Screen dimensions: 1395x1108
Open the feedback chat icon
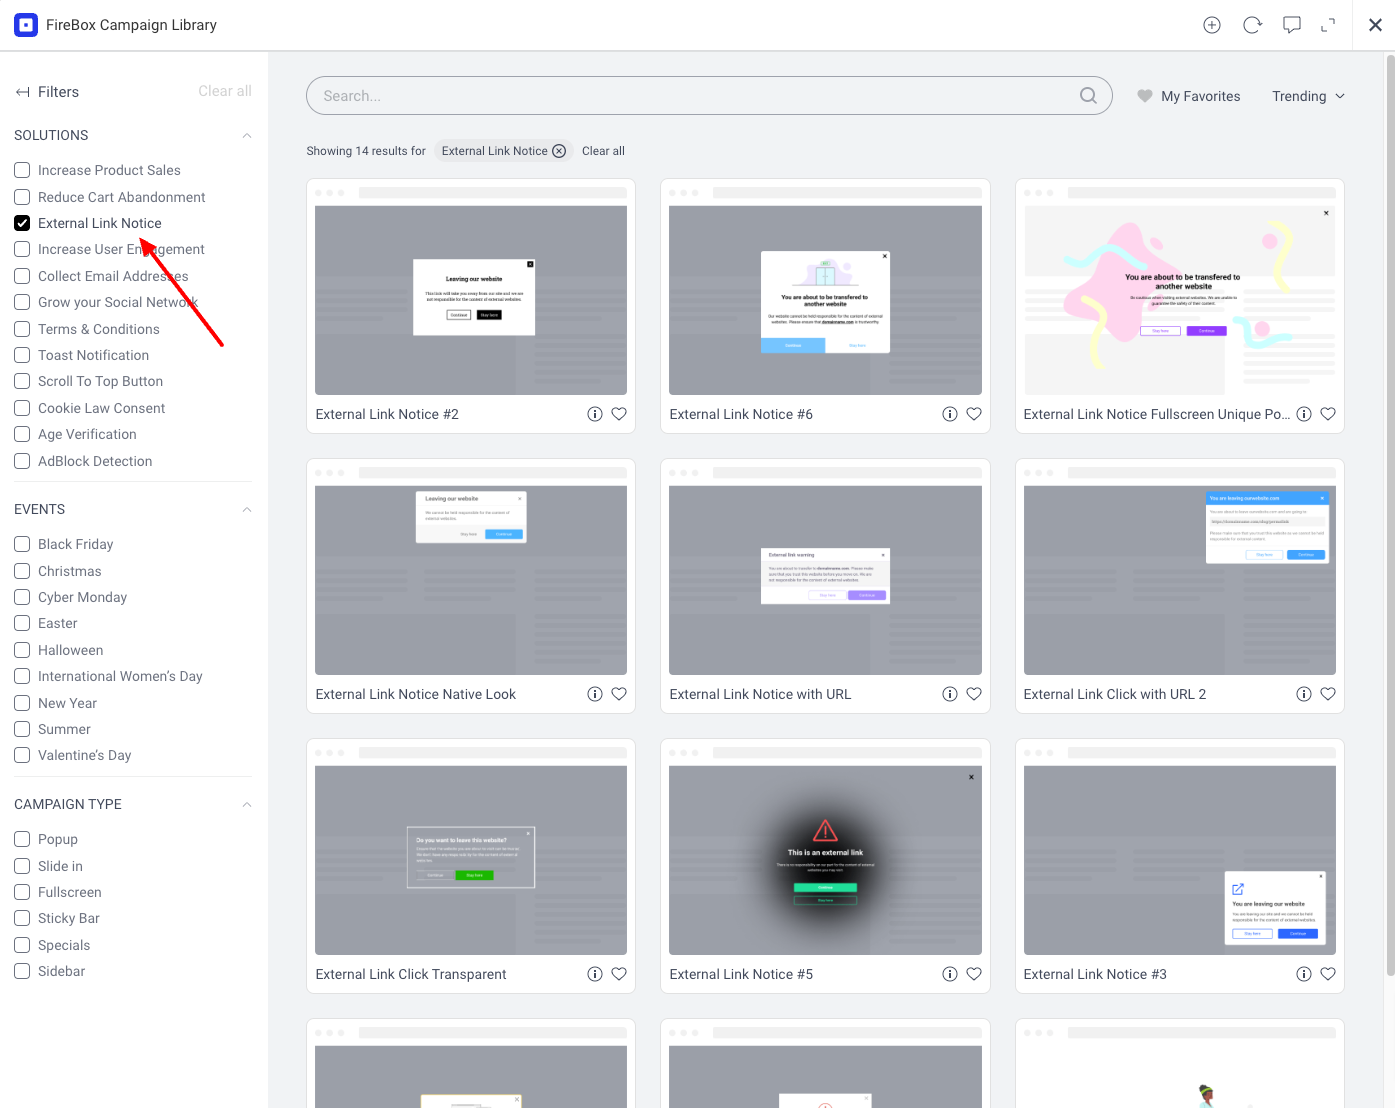(x=1291, y=24)
